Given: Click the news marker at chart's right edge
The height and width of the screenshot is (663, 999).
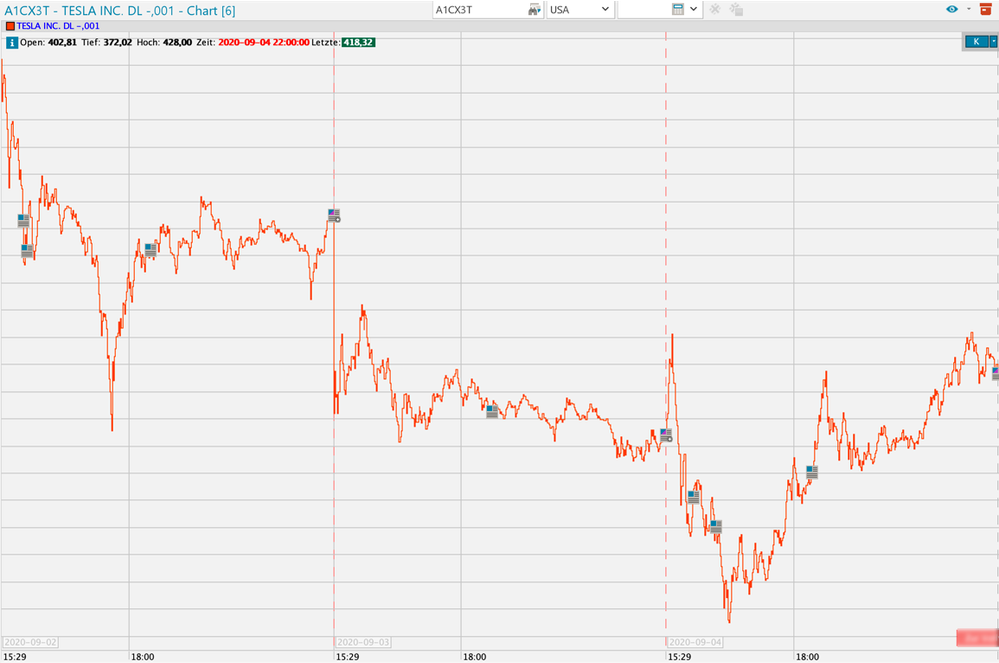Looking at the screenshot, I should tap(995, 372).
